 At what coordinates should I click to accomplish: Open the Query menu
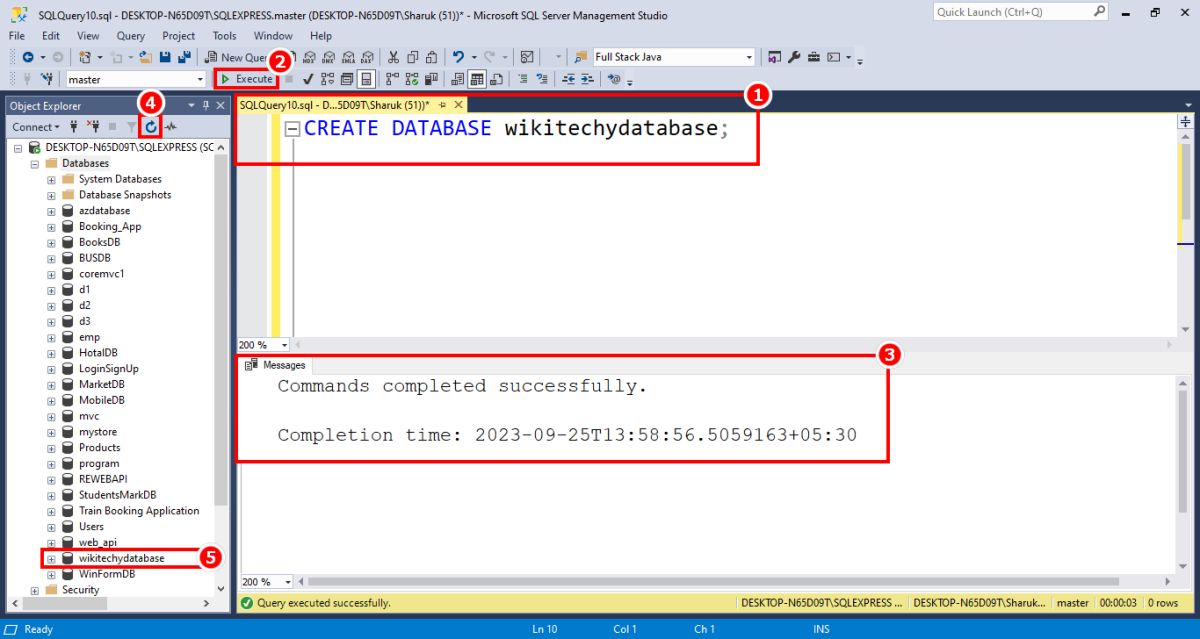pyautogui.click(x=131, y=36)
